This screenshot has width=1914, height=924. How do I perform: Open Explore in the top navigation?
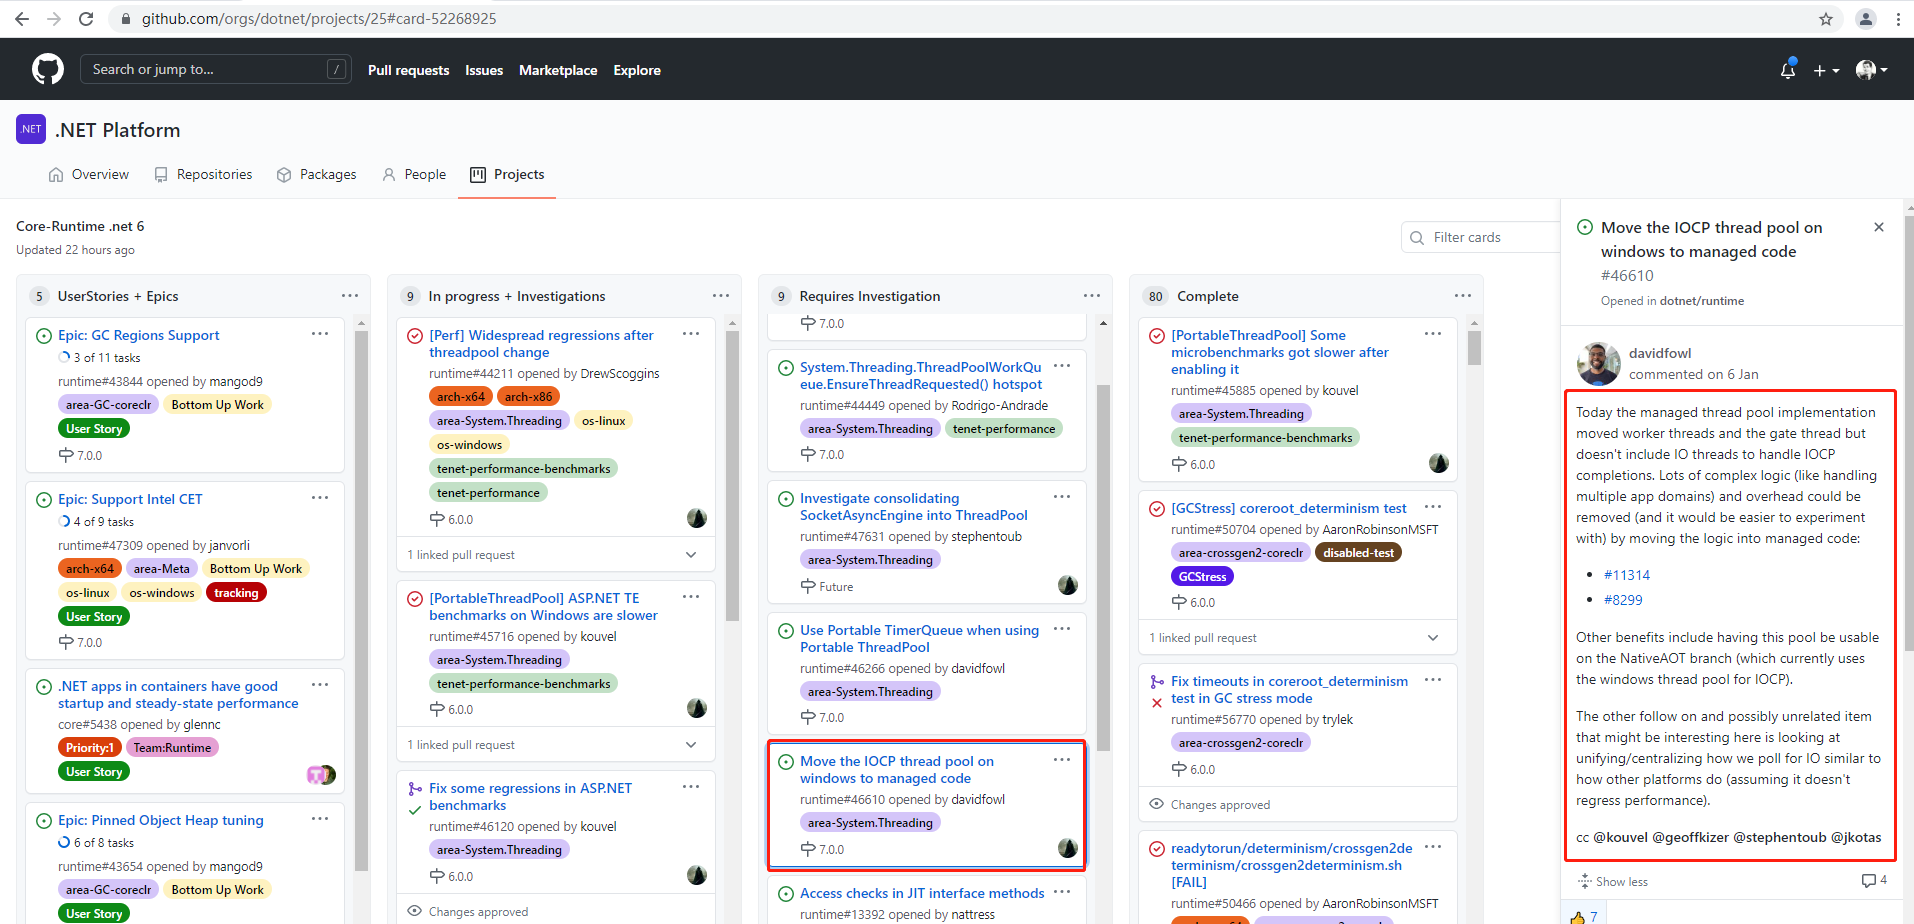click(637, 70)
